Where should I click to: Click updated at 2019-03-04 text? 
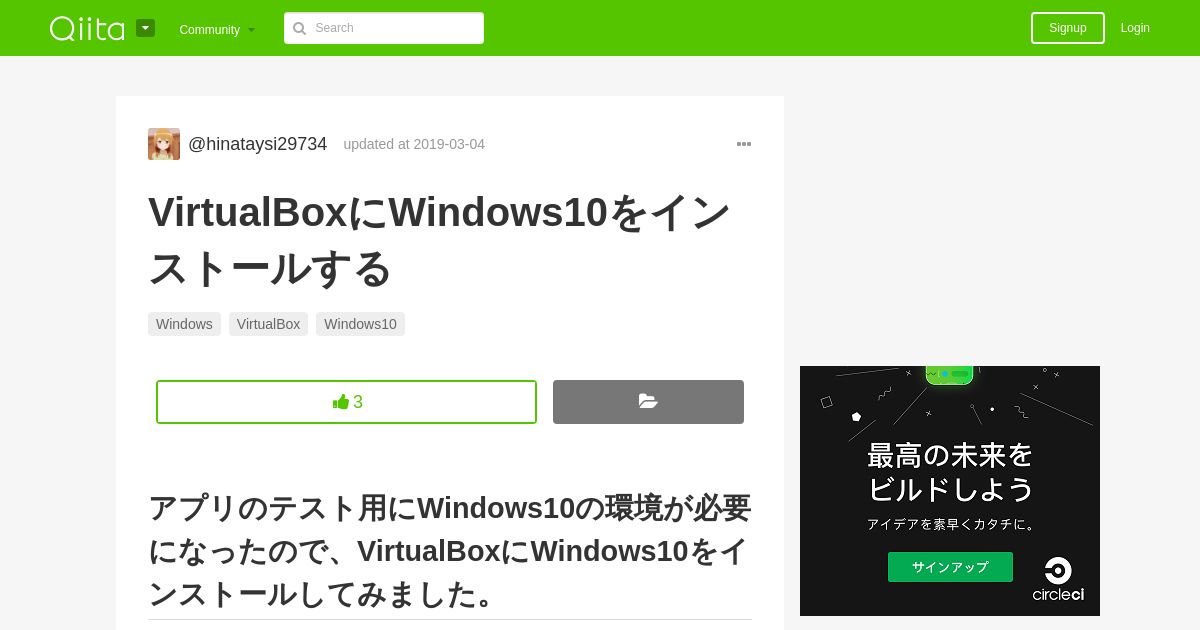[414, 144]
